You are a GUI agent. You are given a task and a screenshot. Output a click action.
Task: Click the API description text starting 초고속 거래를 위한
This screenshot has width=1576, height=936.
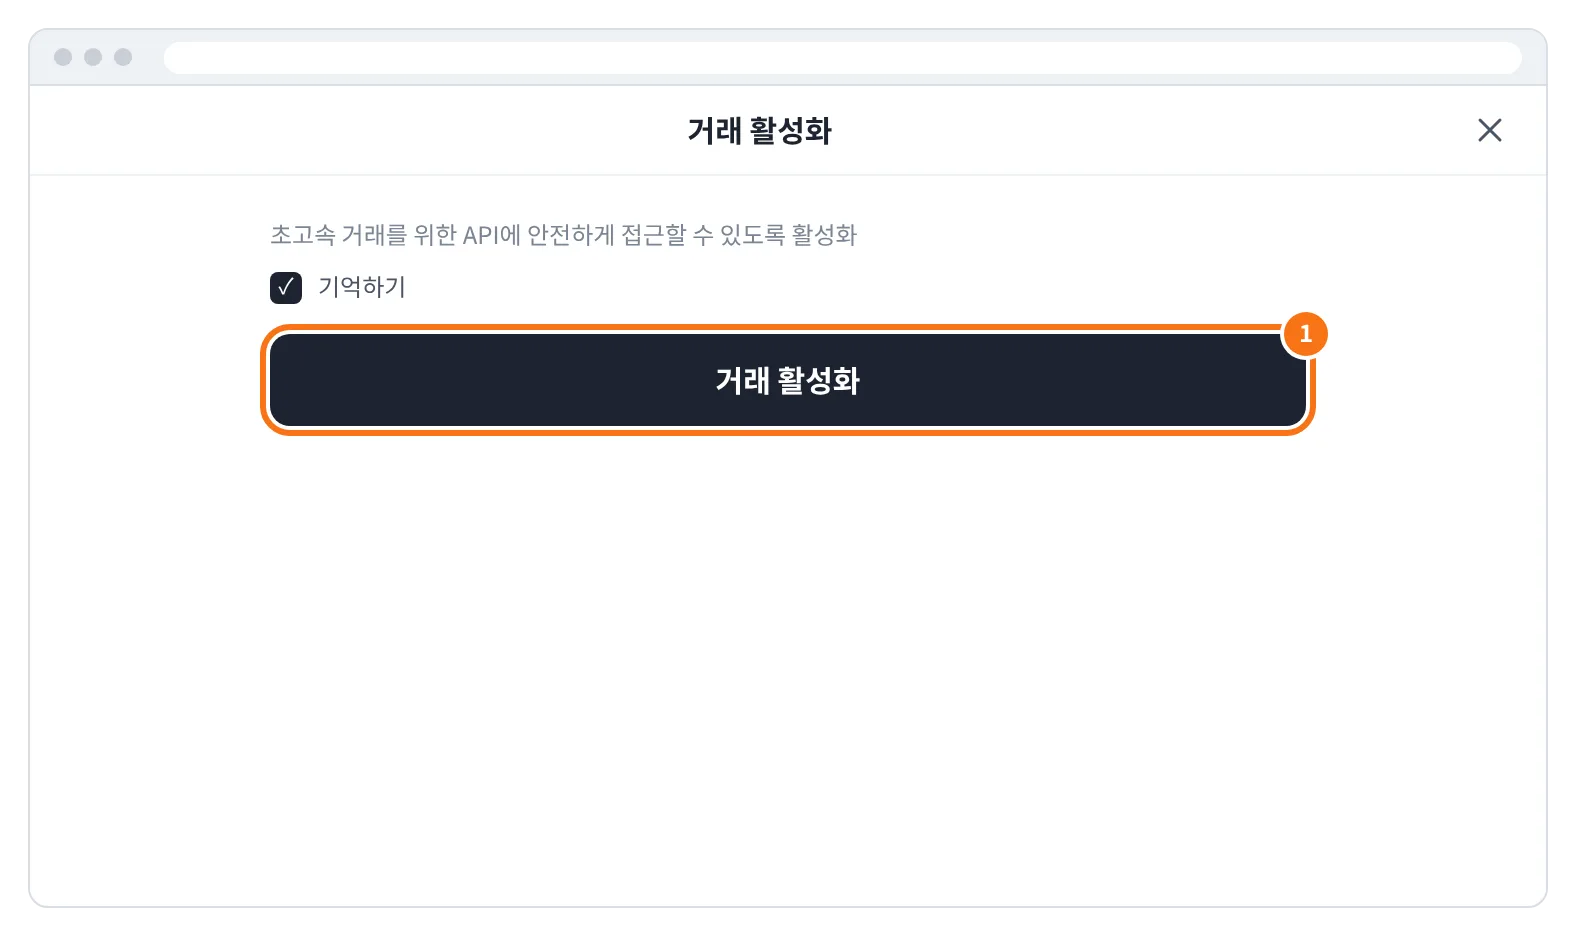(x=563, y=235)
